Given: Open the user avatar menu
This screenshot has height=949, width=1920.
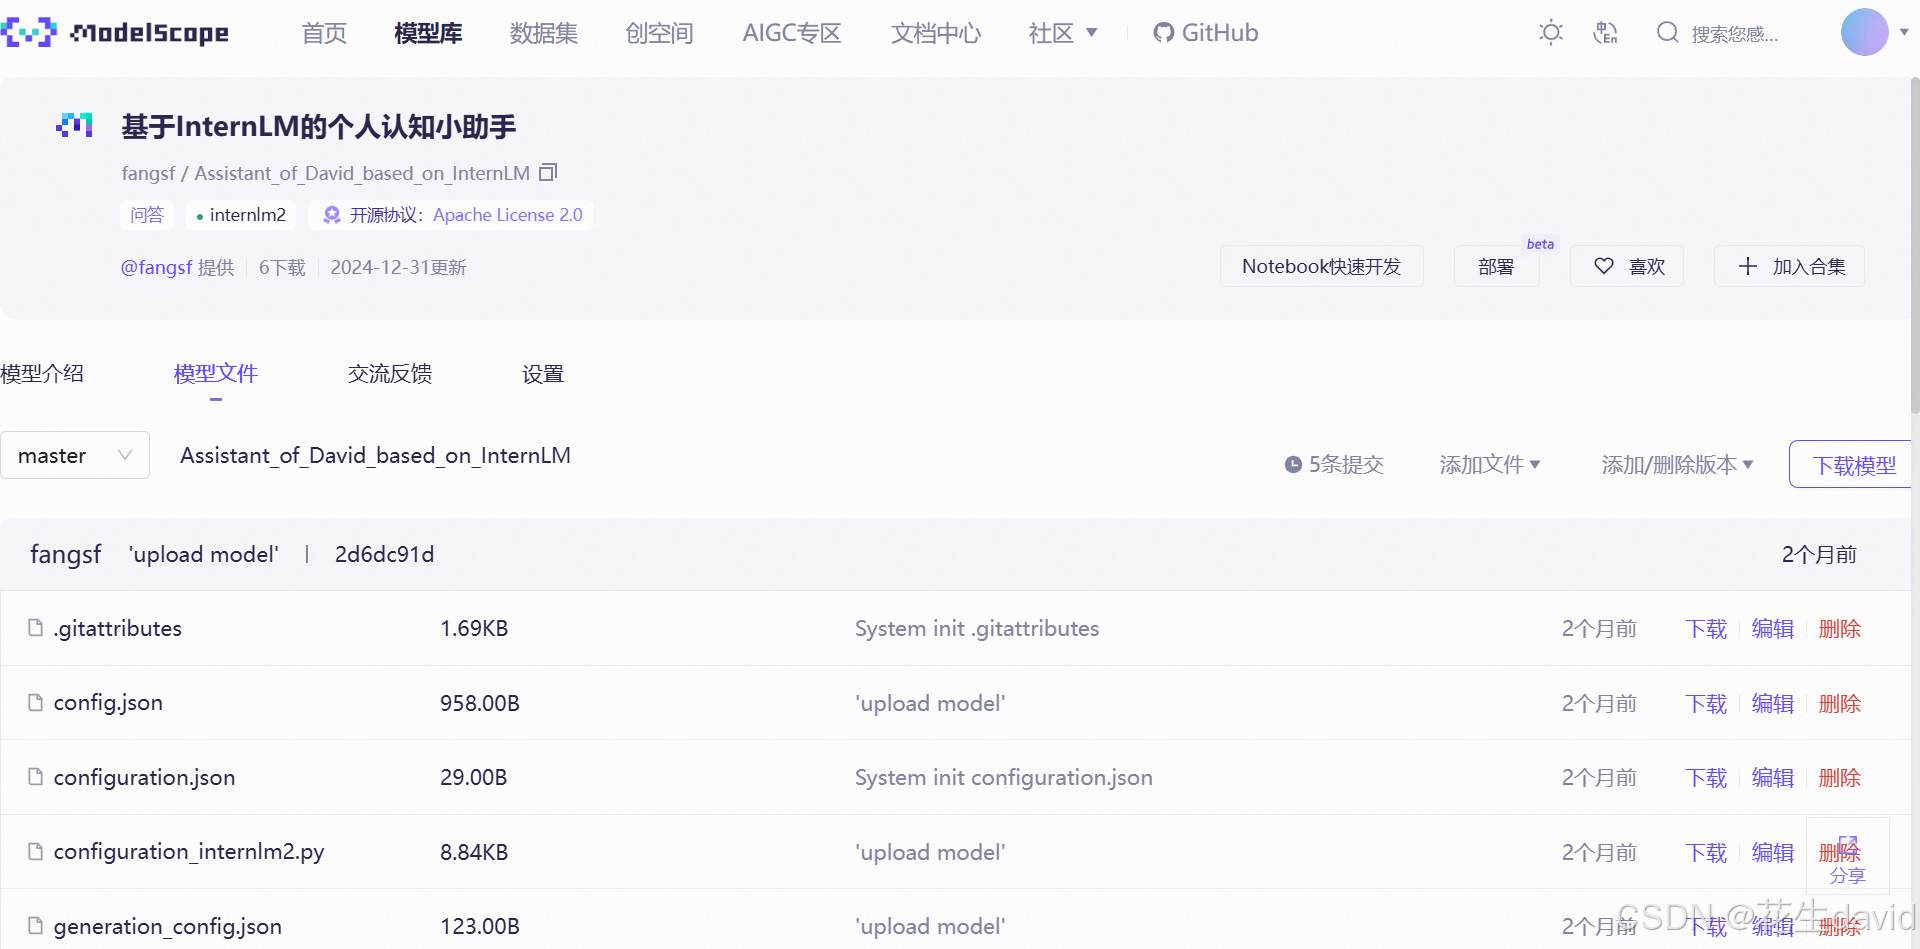Looking at the screenshot, I should 1864,32.
